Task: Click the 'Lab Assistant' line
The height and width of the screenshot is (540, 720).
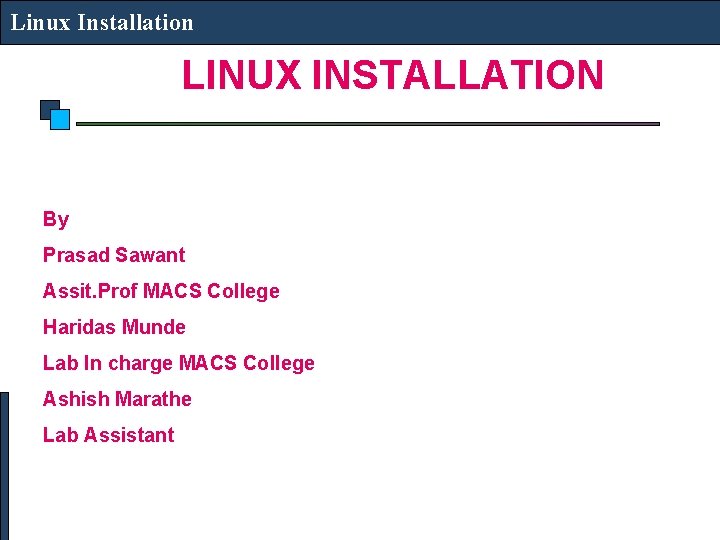Action: point(108,435)
